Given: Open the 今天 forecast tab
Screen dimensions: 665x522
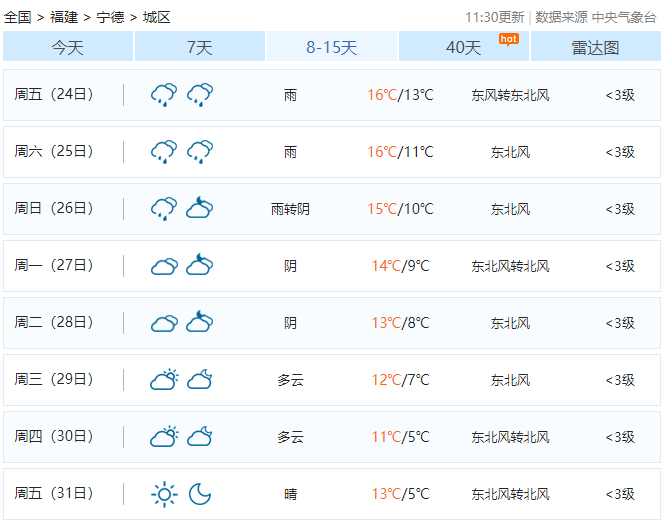Looking at the screenshot, I should (x=68, y=46).
